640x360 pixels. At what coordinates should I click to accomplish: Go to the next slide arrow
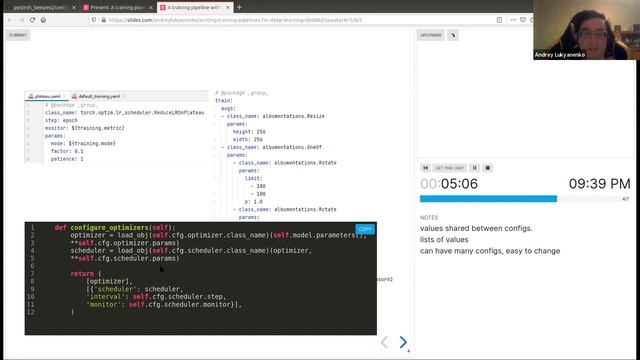403,342
